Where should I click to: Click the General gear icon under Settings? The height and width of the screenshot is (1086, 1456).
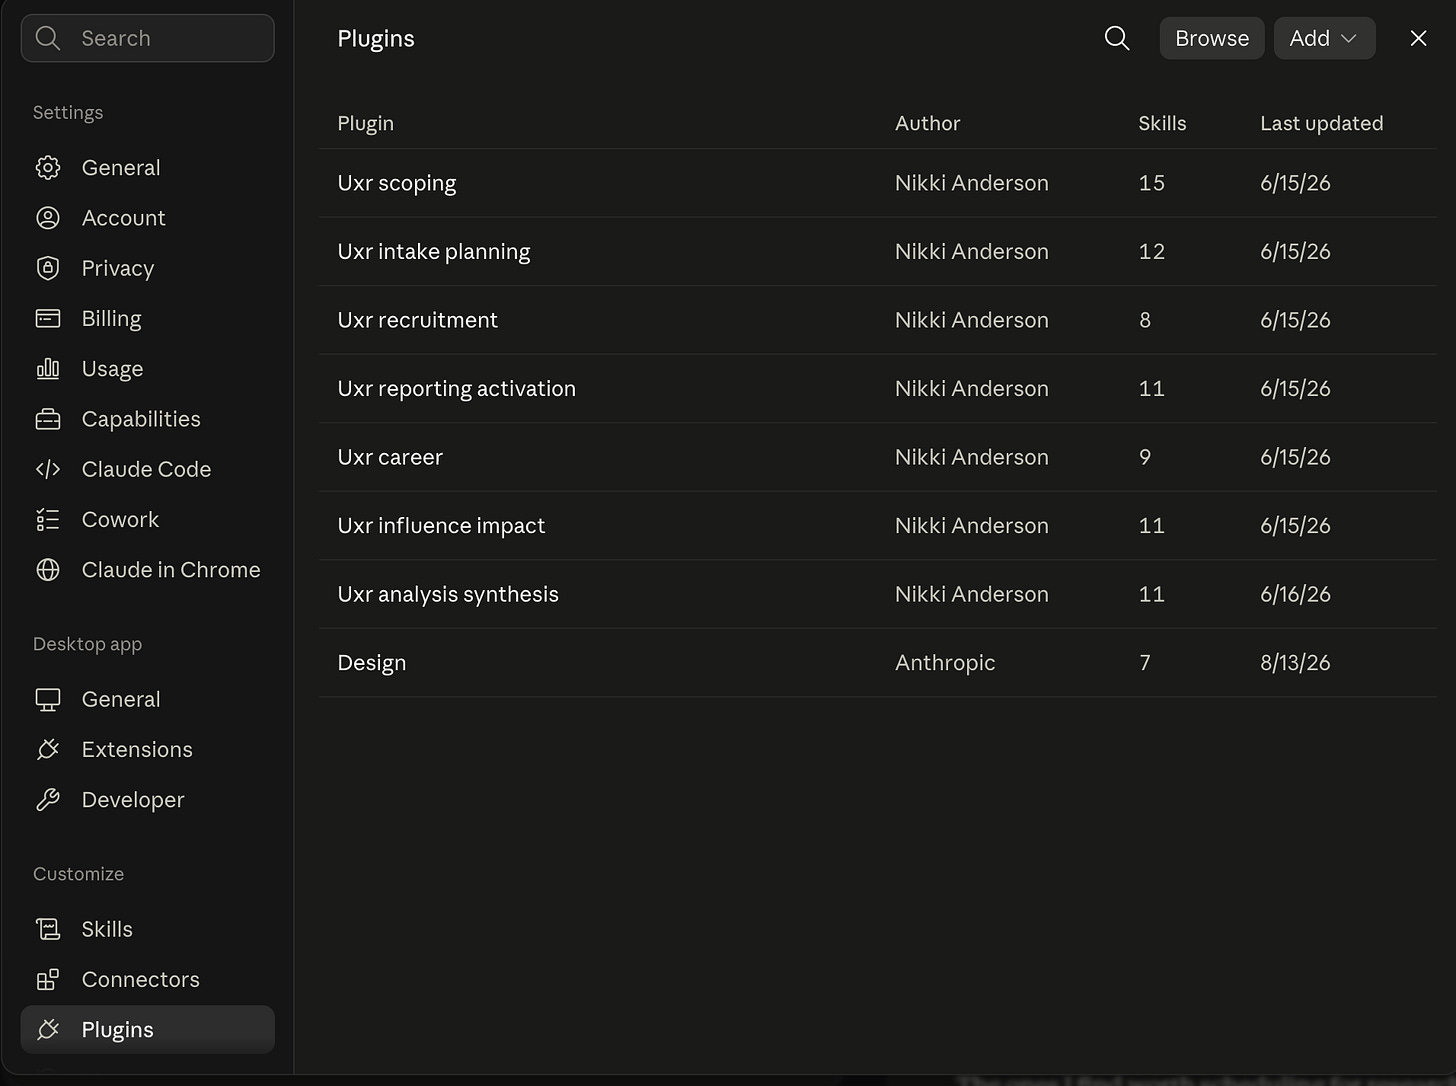[48, 168]
